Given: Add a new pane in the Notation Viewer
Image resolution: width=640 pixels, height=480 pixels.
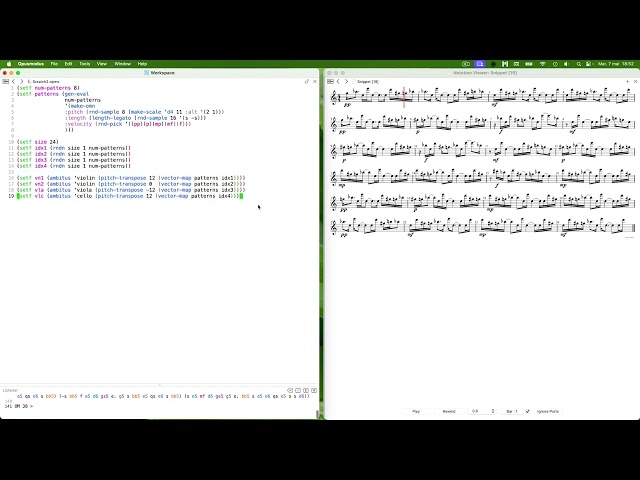Looking at the screenshot, I should click(627, 82).
